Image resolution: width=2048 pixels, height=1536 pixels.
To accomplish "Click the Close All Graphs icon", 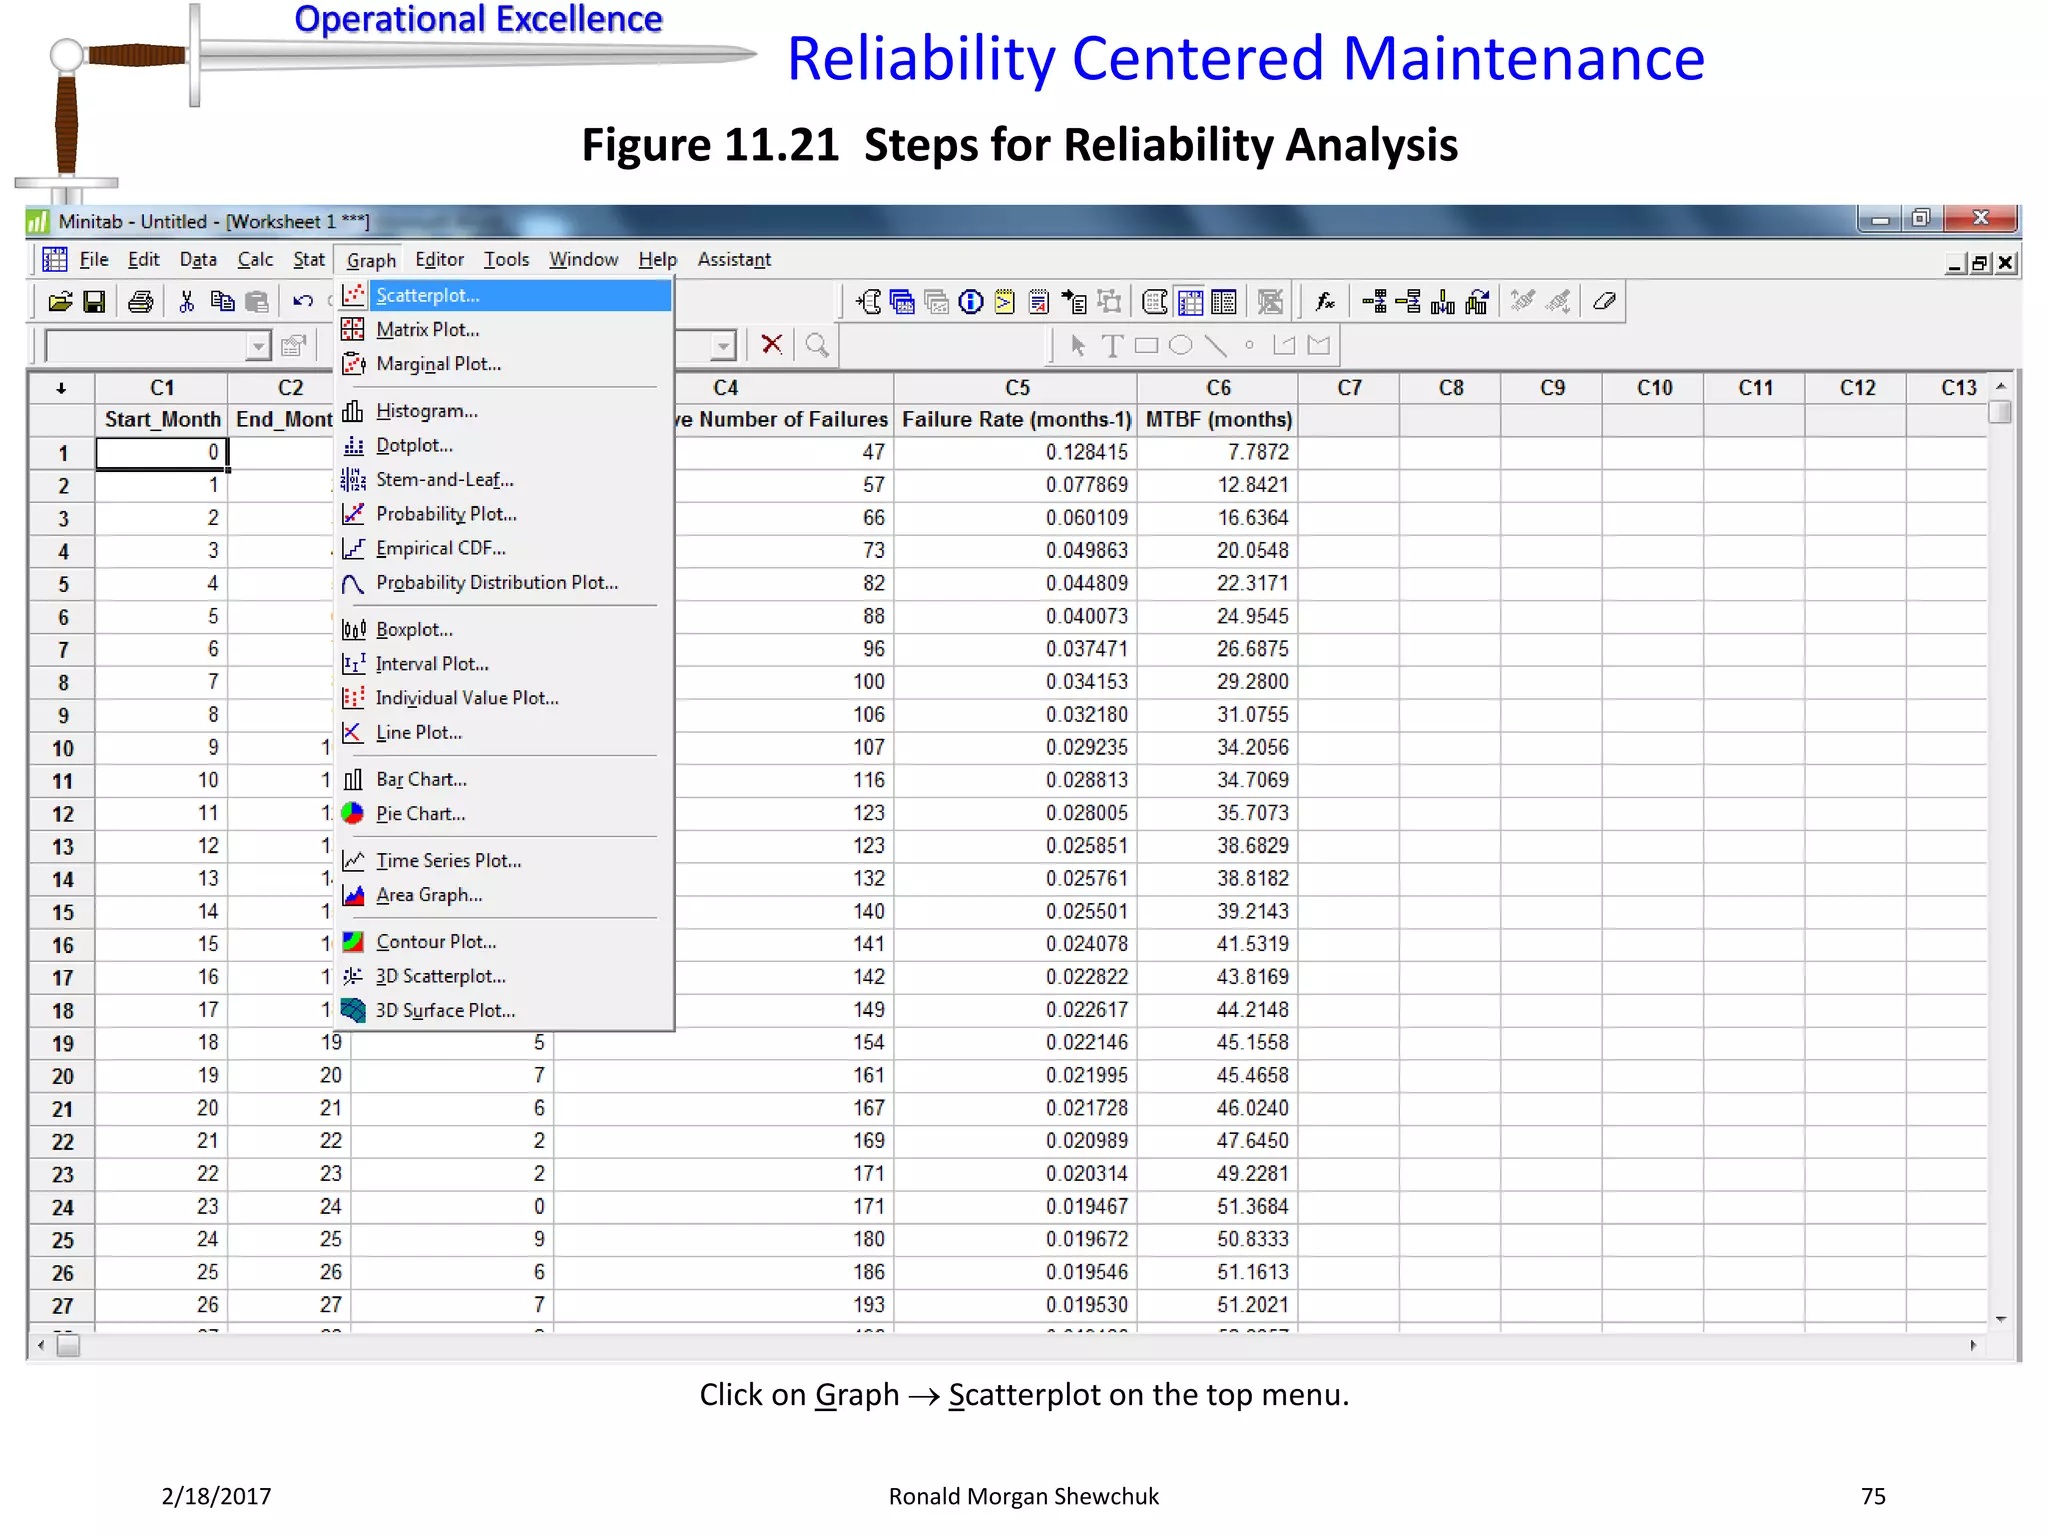I will [1270, 301].
